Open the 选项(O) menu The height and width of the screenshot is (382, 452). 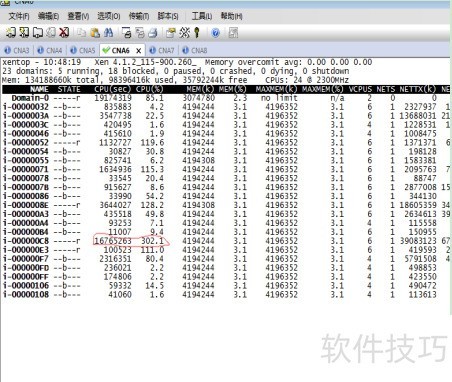(108, 16)
